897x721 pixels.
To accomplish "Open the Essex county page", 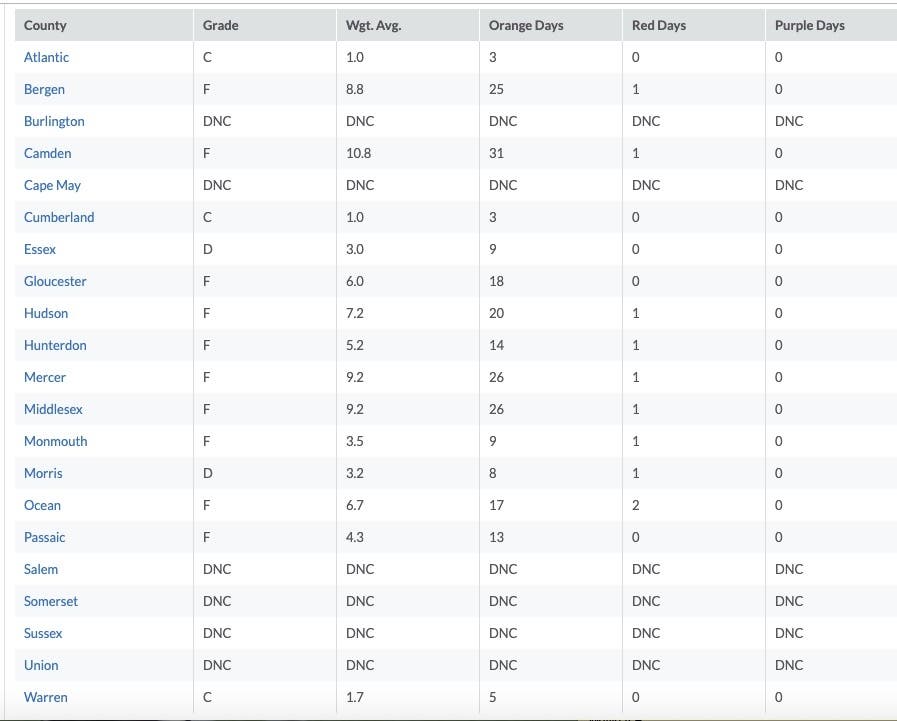I will 40,249.
